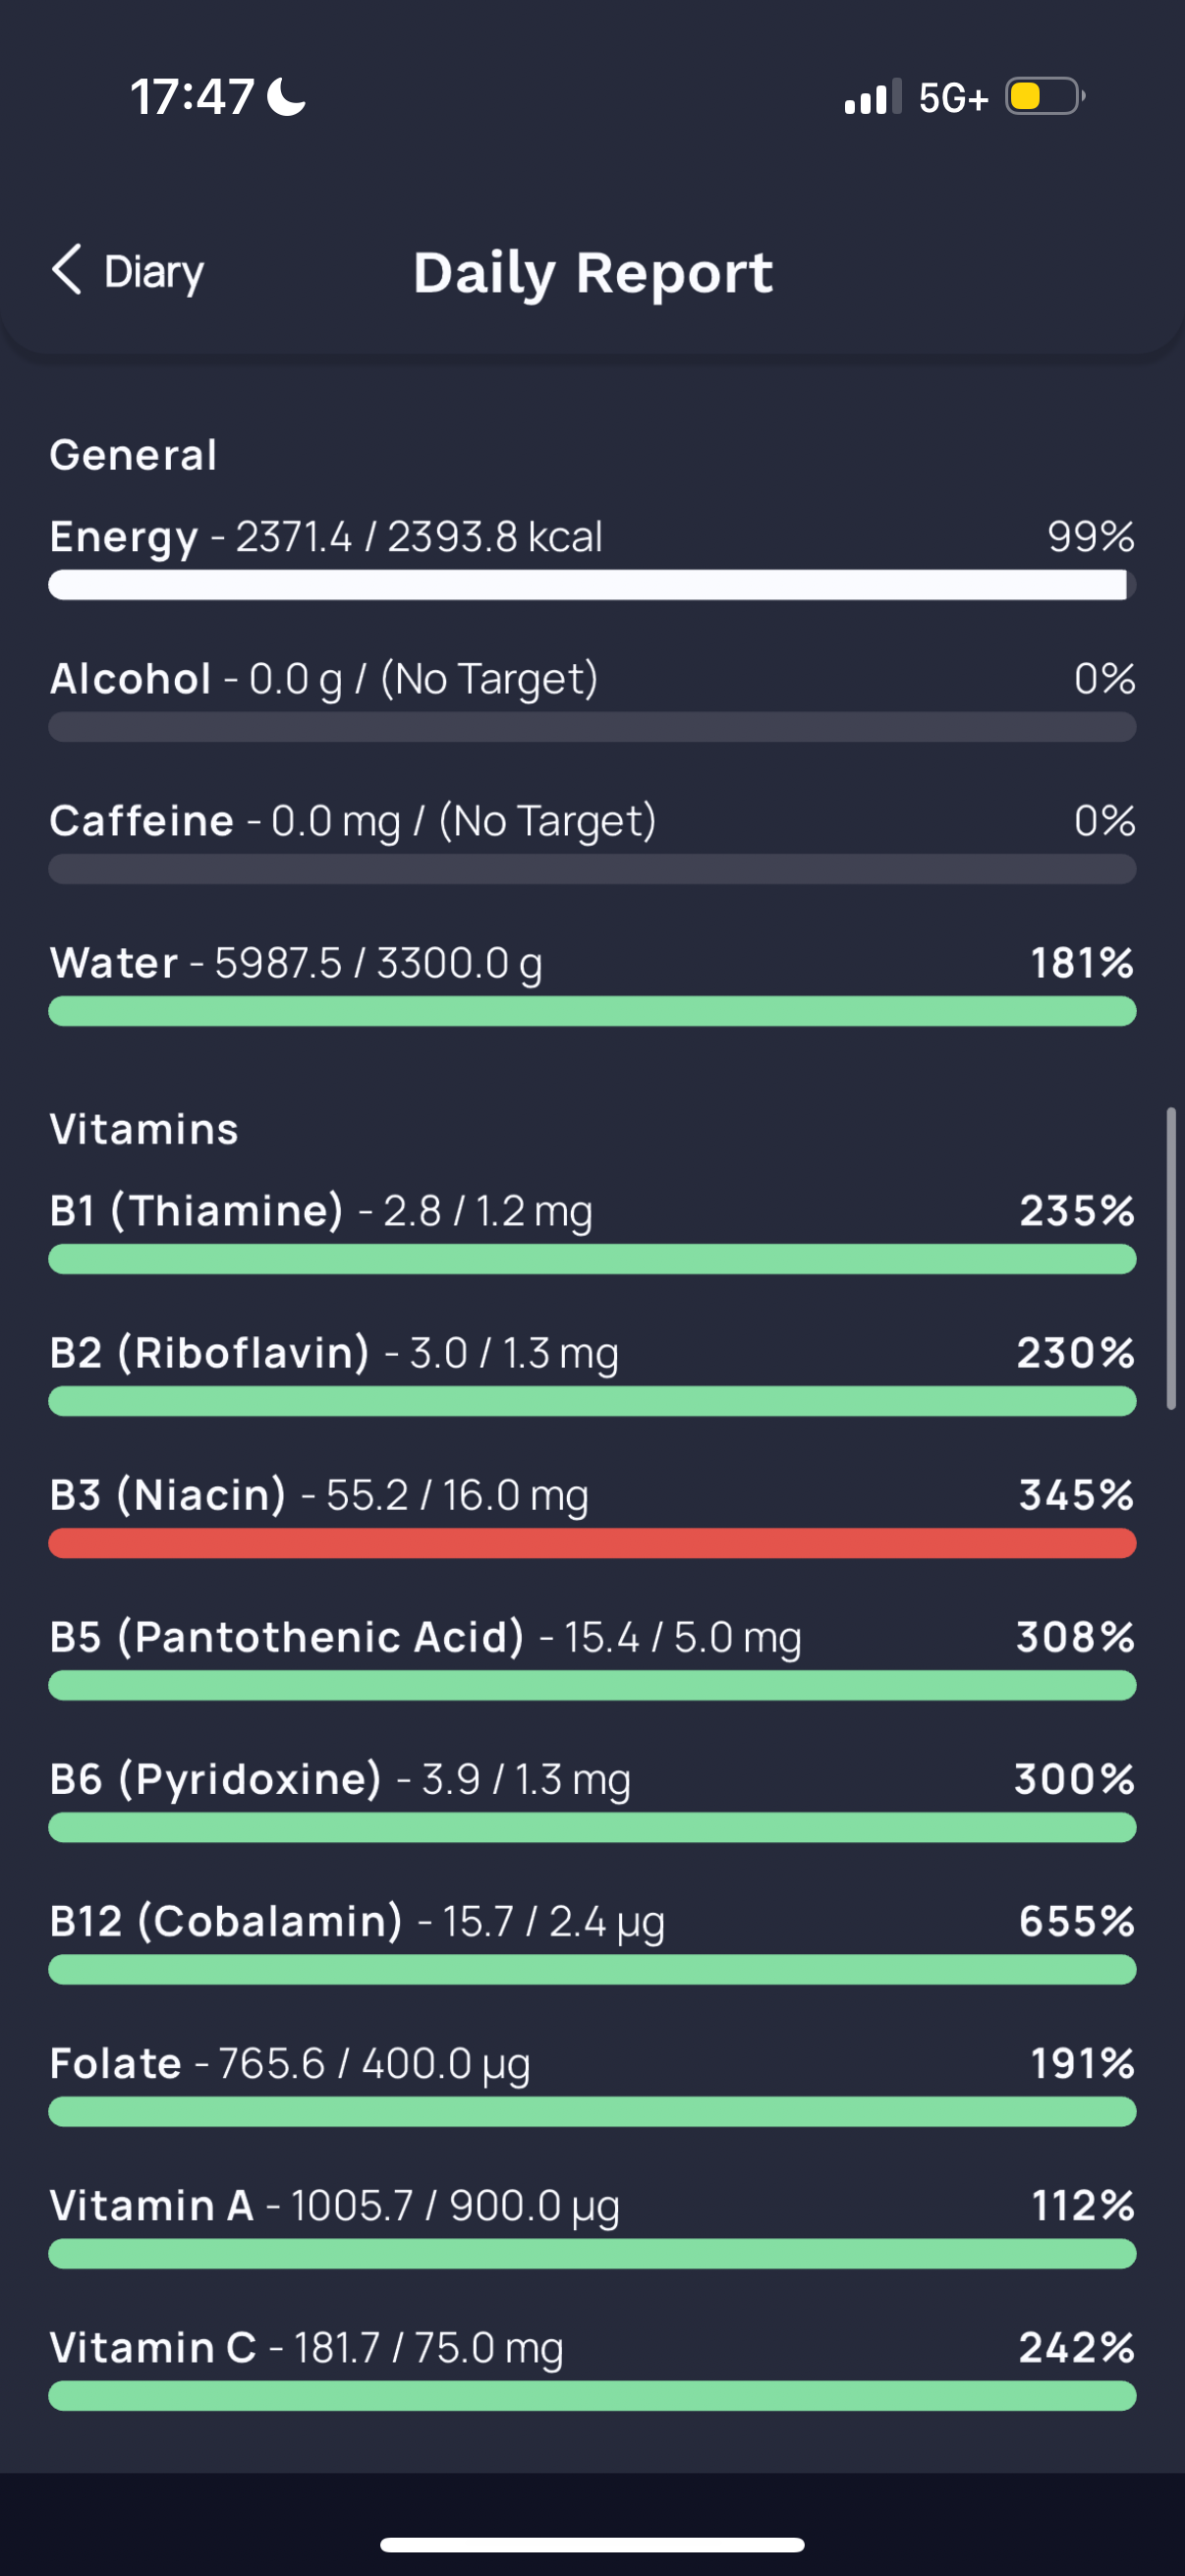Select the Vitamins section header
This screenshot has height=2576, width=1185.
click(x=144, y=1129)
